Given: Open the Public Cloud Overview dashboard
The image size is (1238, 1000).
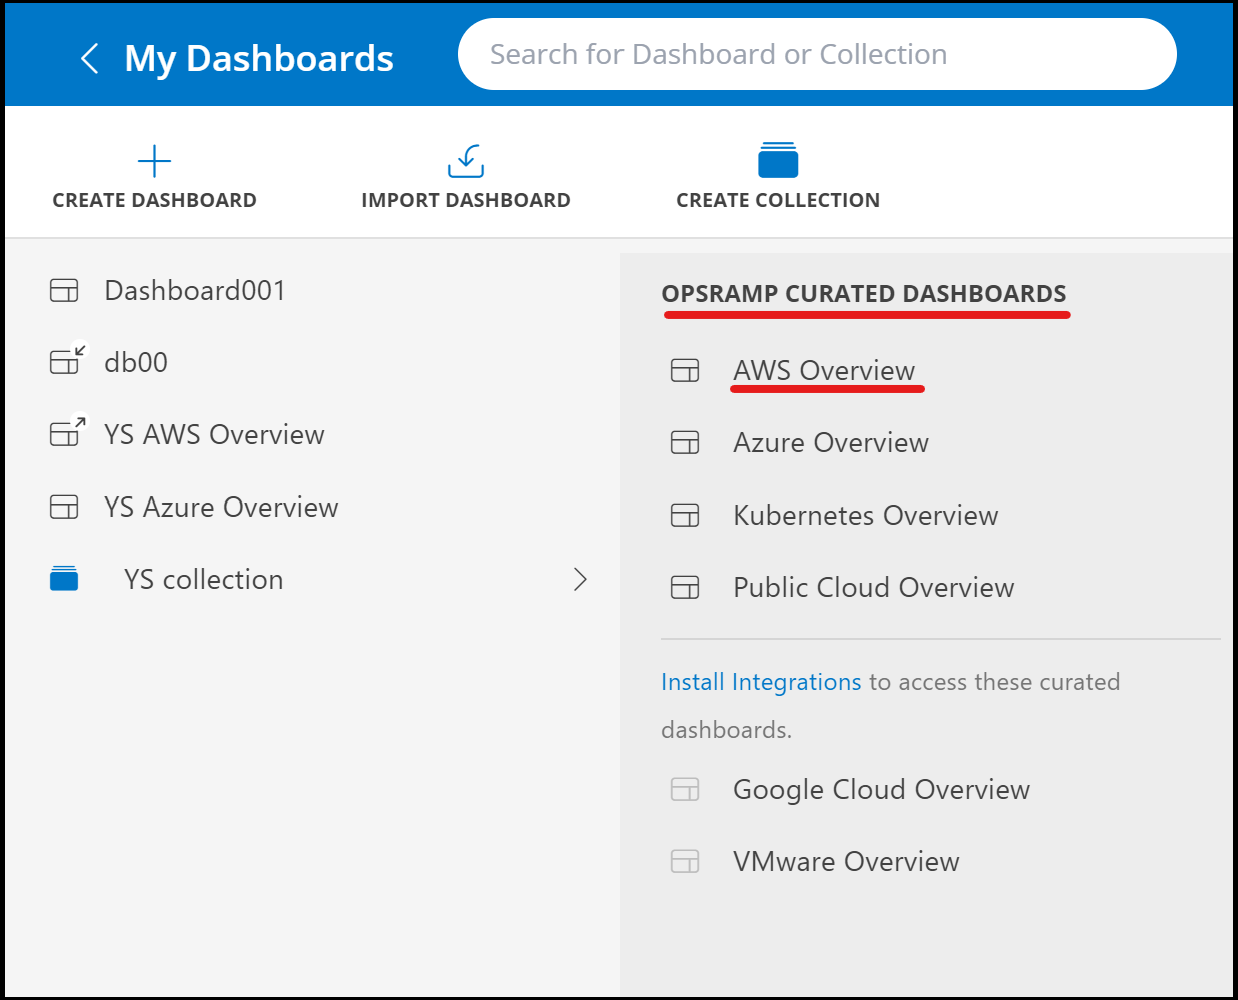Looking at the screenshot, I should [873, 587].
